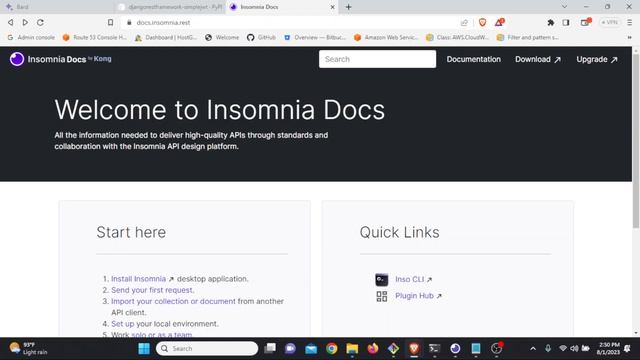Open Brave Shields lion icon
The height and width of the screenshot is (360, 640).
pos(482,22)
